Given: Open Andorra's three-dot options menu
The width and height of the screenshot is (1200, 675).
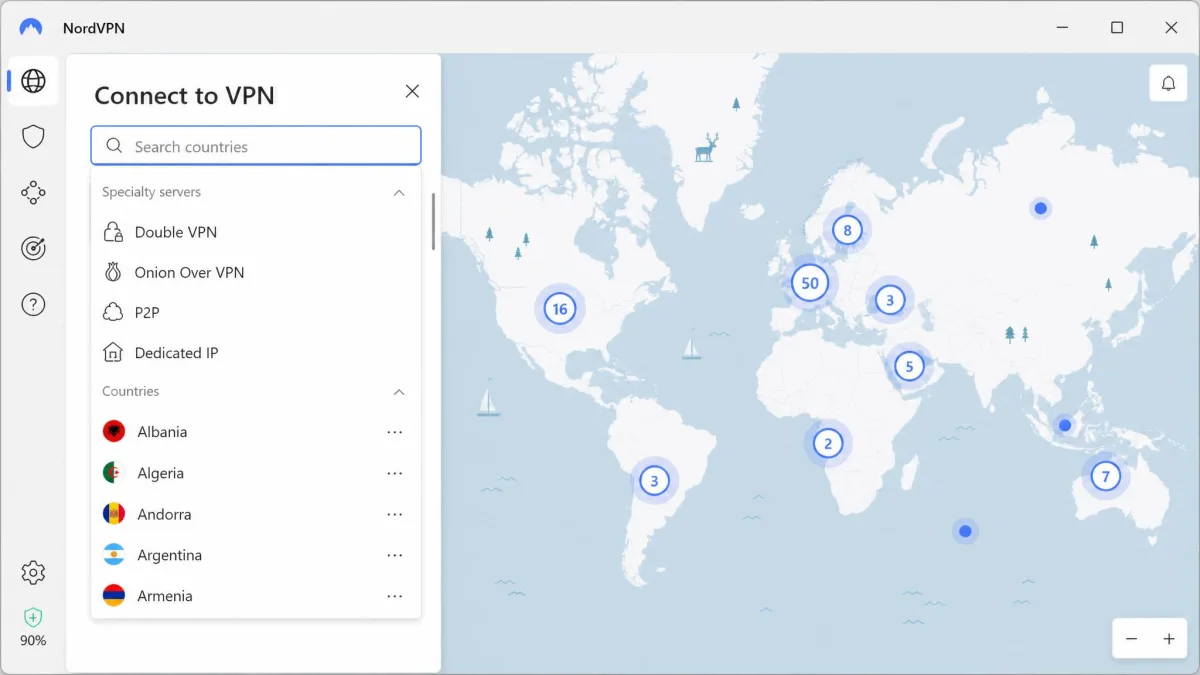Looking at the screenshot, I should [x=395, y=514].
